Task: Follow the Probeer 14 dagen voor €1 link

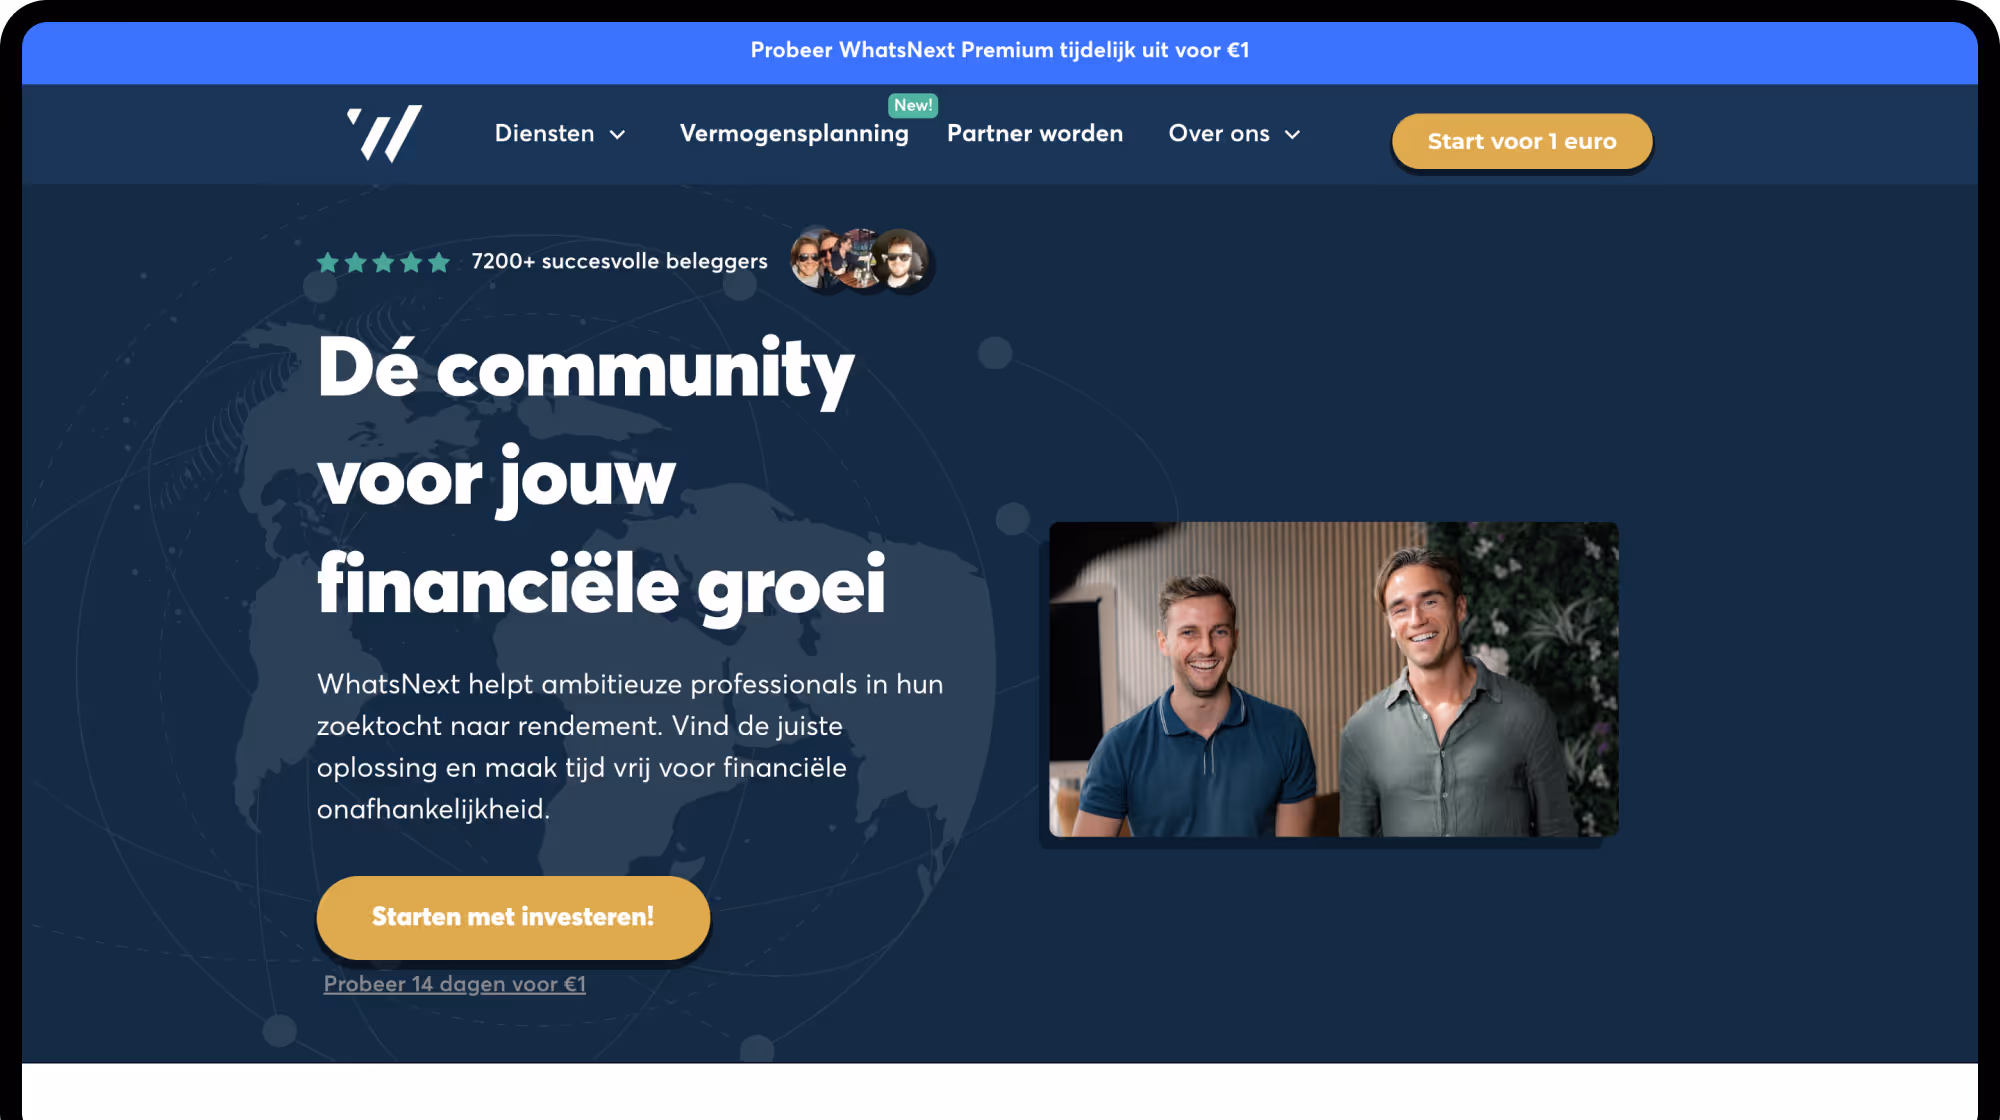Action: coord(455,984)
